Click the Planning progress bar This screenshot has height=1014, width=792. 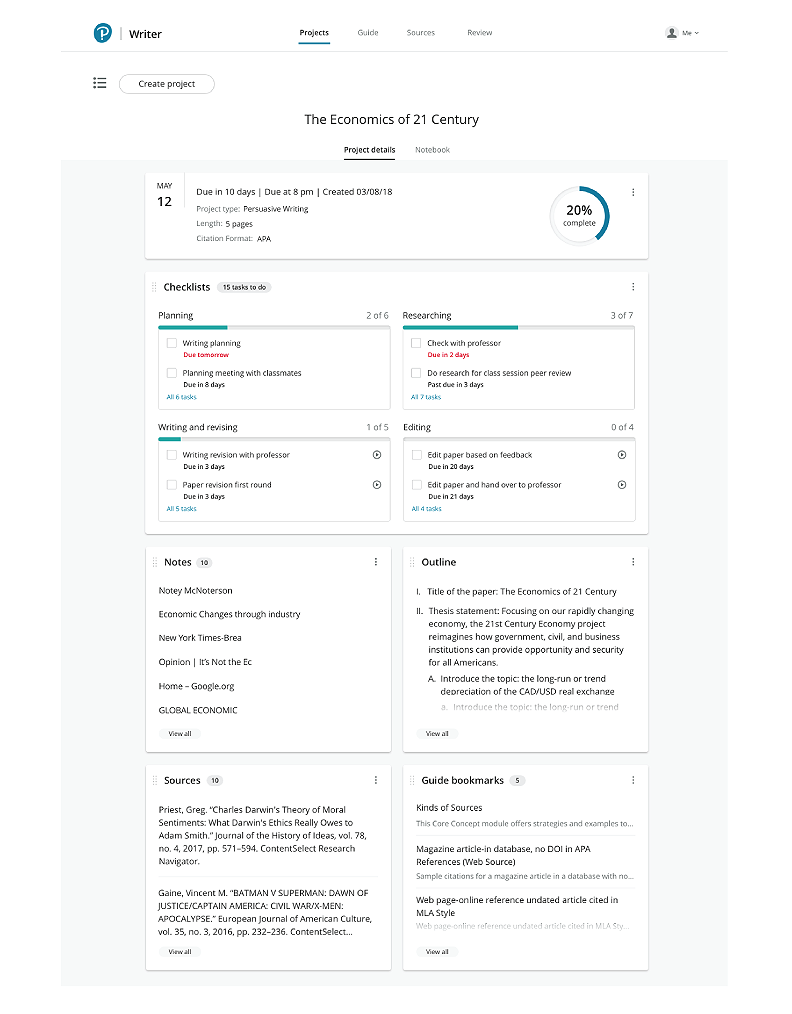(x=274, y=327)
